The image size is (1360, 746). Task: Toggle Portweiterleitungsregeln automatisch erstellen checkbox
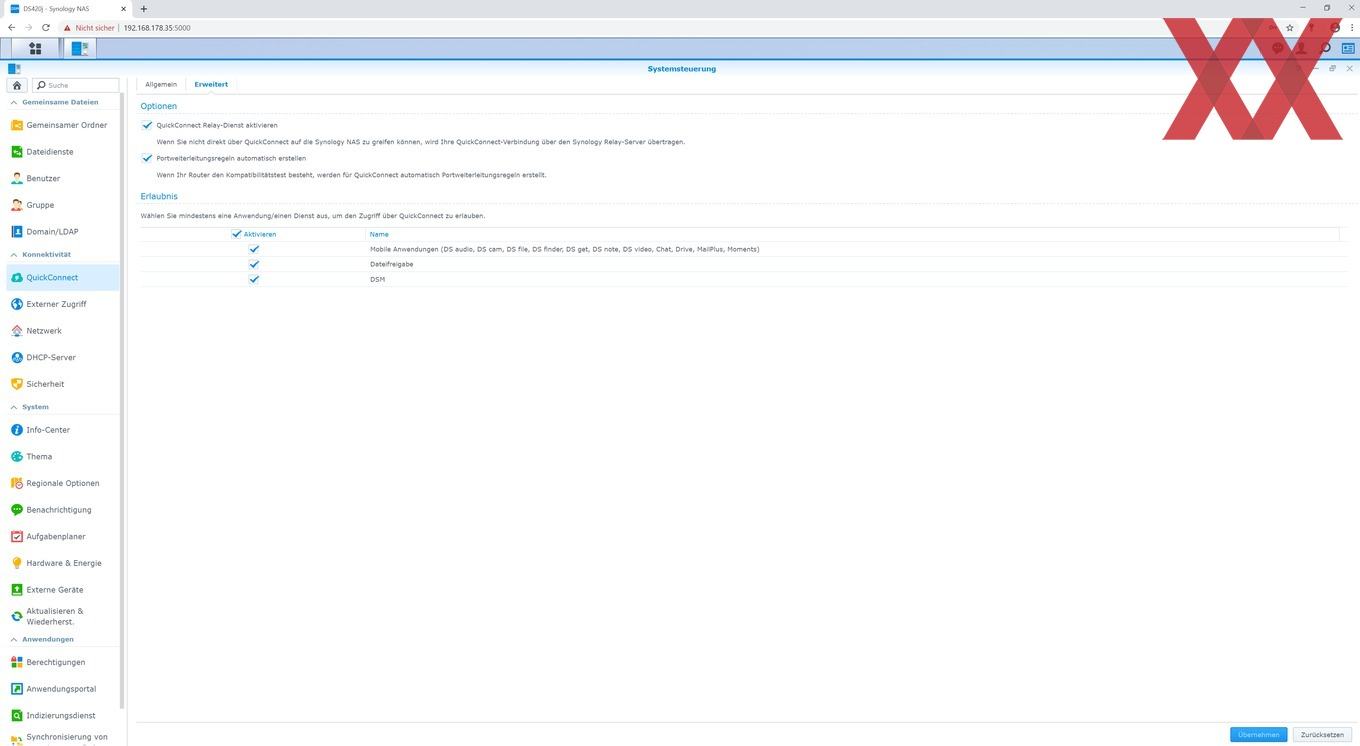click(147, 158)
